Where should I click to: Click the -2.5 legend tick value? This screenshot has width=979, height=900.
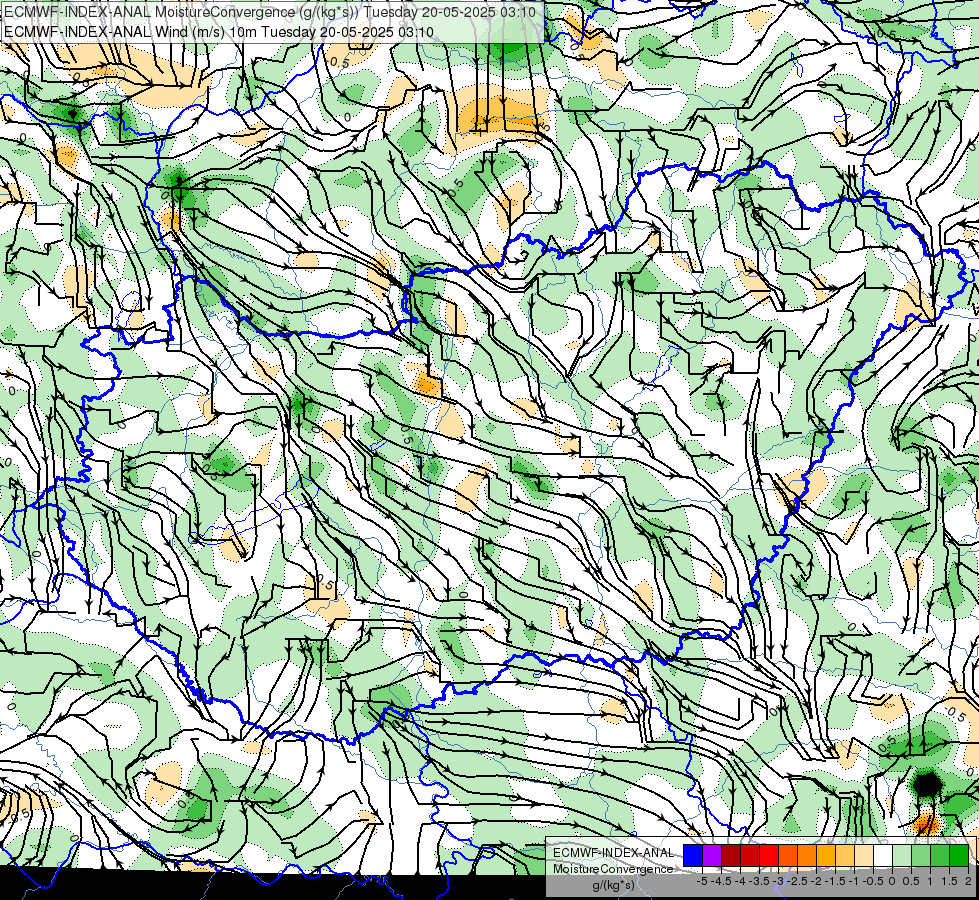pyautogui.click(x=797, y=881)
